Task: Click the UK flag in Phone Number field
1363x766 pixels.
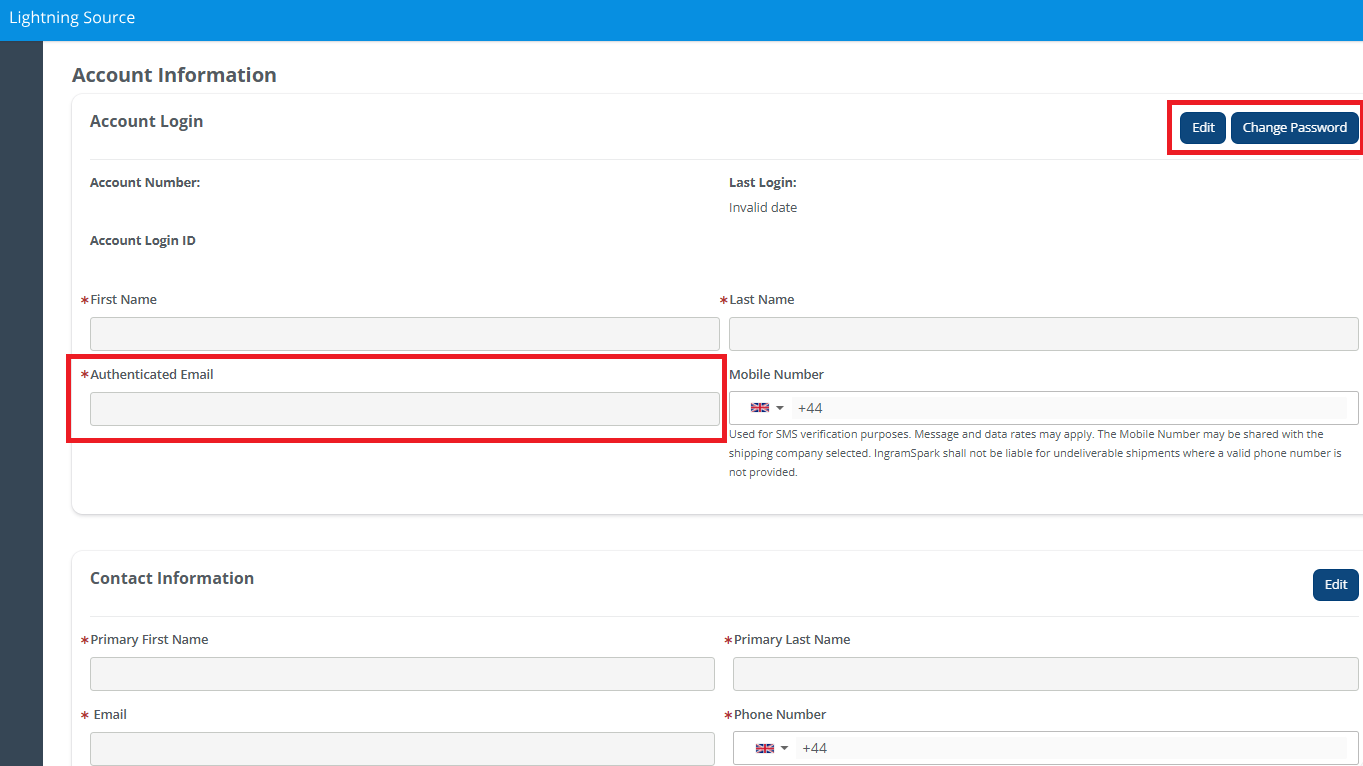Action: pos(764,749)
